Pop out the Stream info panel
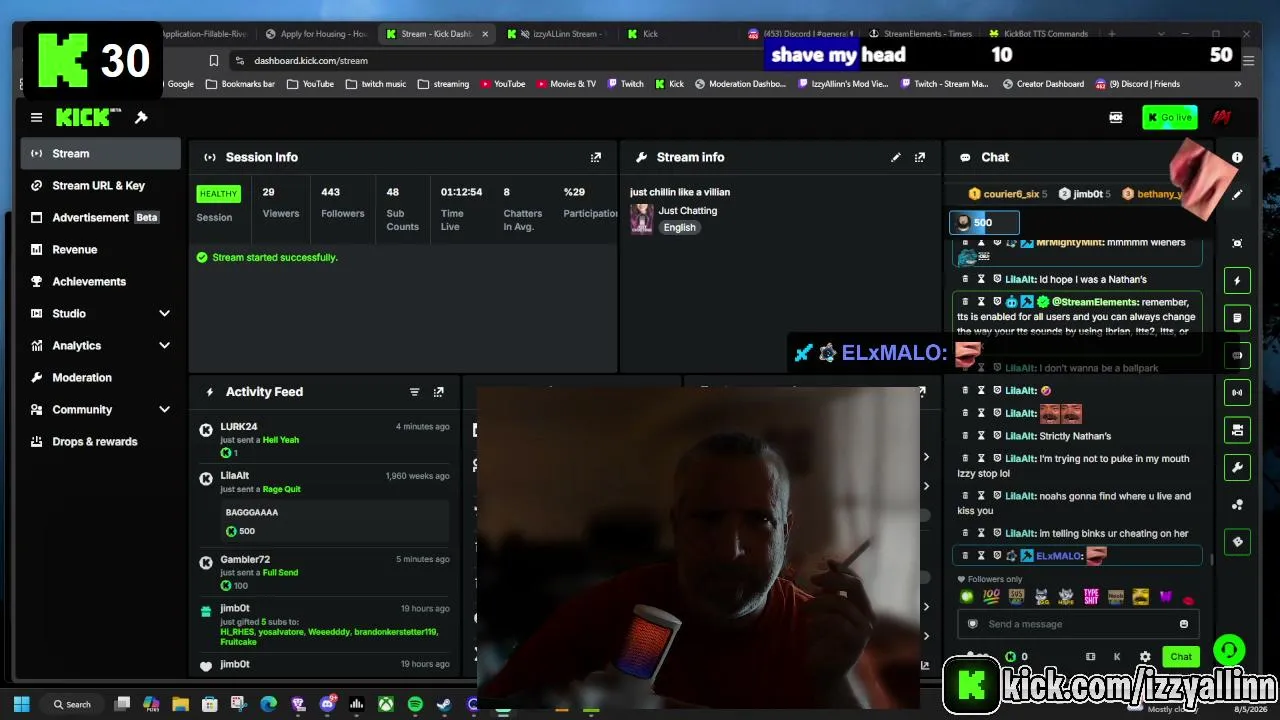The image size is (1280, 720). [x=920, y=157]
